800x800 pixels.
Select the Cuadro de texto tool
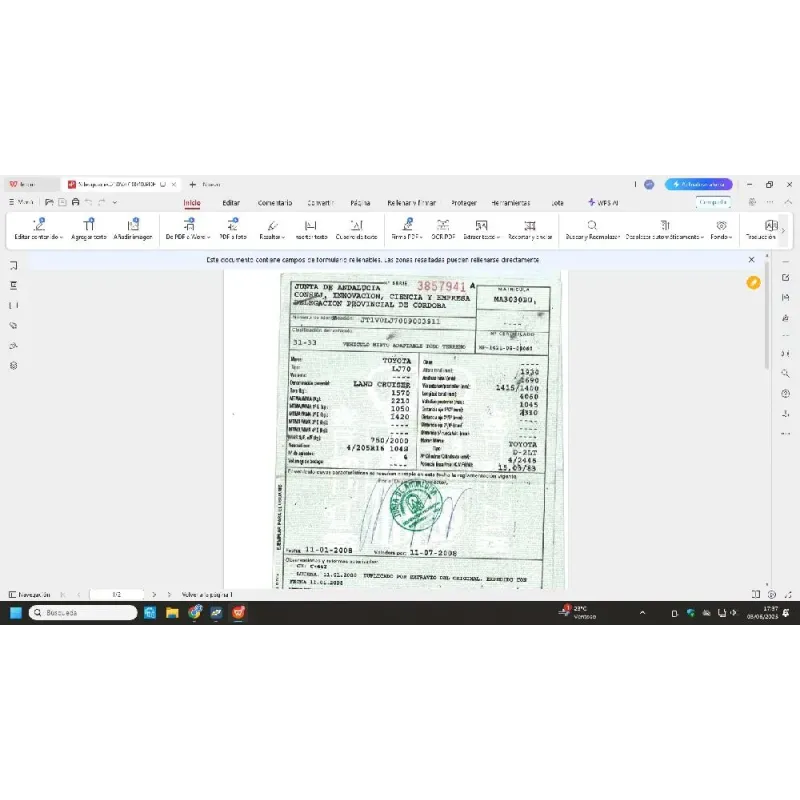pyautogui.click(x=356, y=230)
